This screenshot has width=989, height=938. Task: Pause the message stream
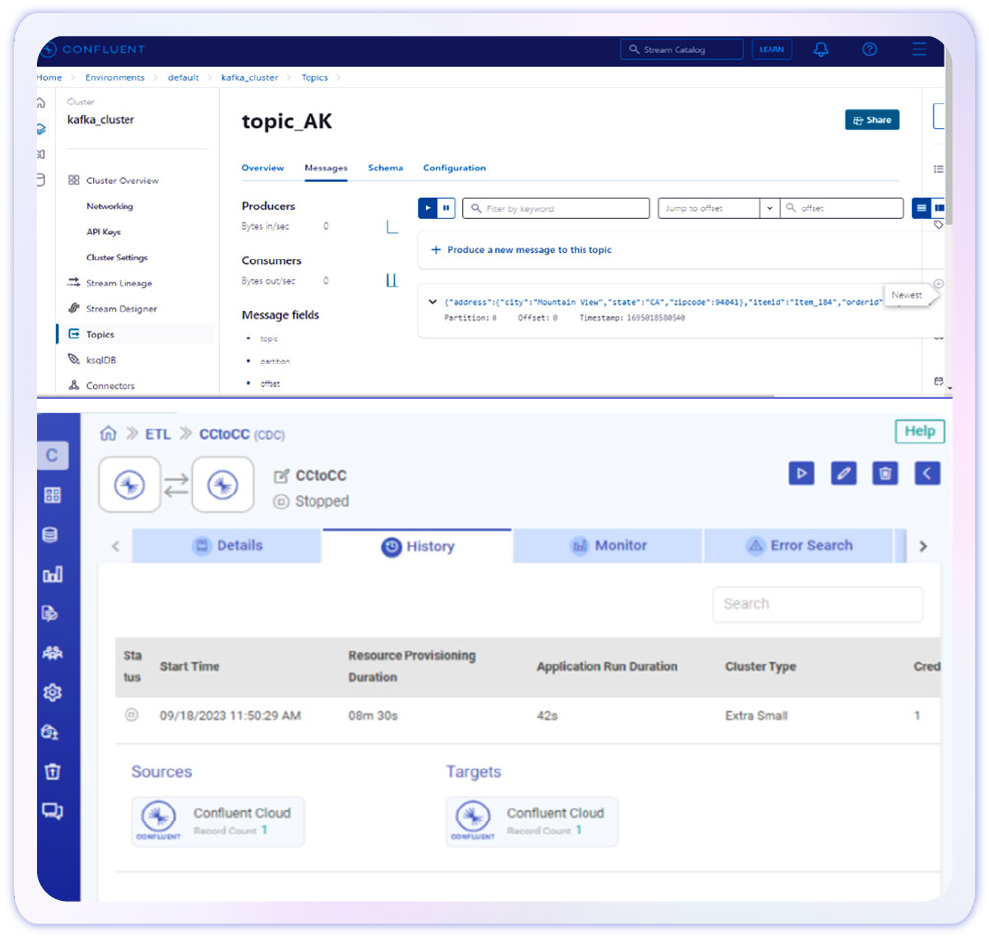446,208
